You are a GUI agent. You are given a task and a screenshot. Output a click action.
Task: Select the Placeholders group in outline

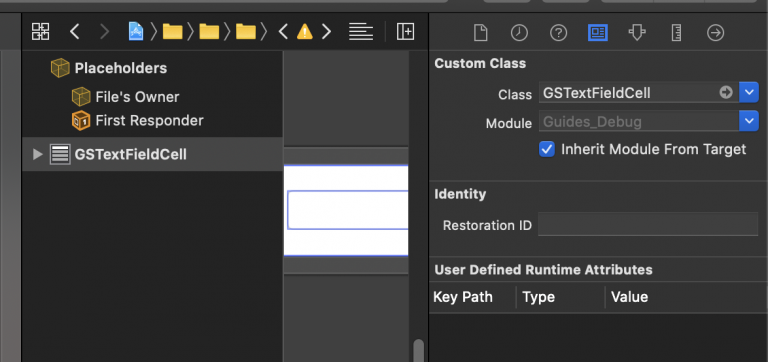click(x=120, y=68)
